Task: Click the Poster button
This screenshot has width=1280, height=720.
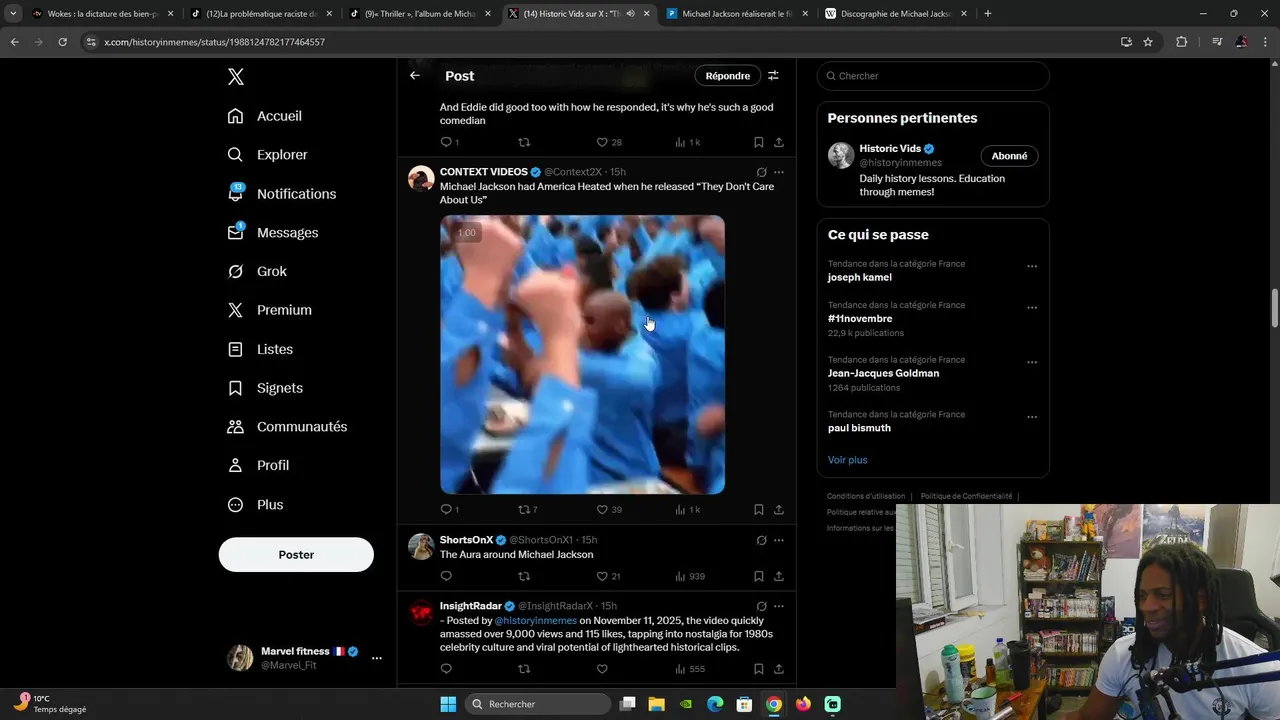Action: tap(296, 555)
